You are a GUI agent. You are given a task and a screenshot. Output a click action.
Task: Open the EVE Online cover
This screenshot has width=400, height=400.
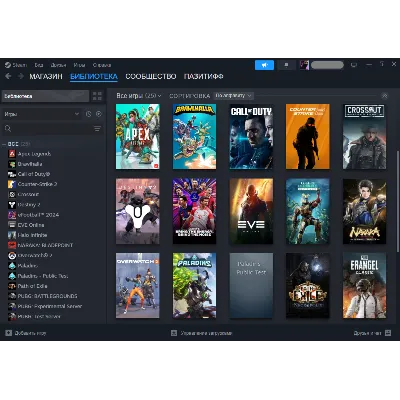tap(251, 211)
